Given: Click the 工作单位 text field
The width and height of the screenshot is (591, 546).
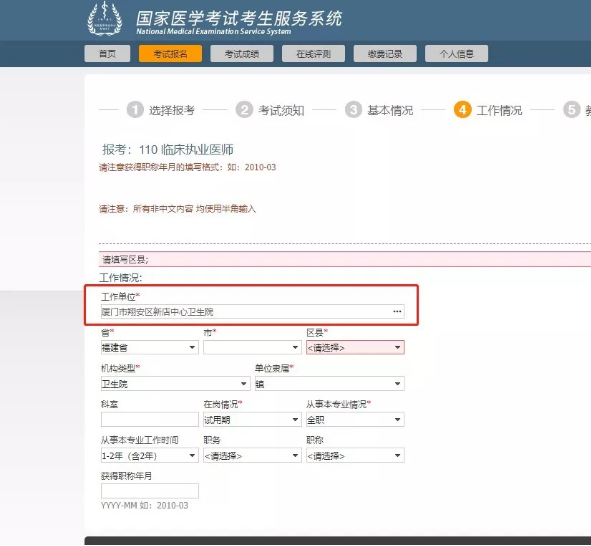Looking at the screenshot, I should (253, 312).
